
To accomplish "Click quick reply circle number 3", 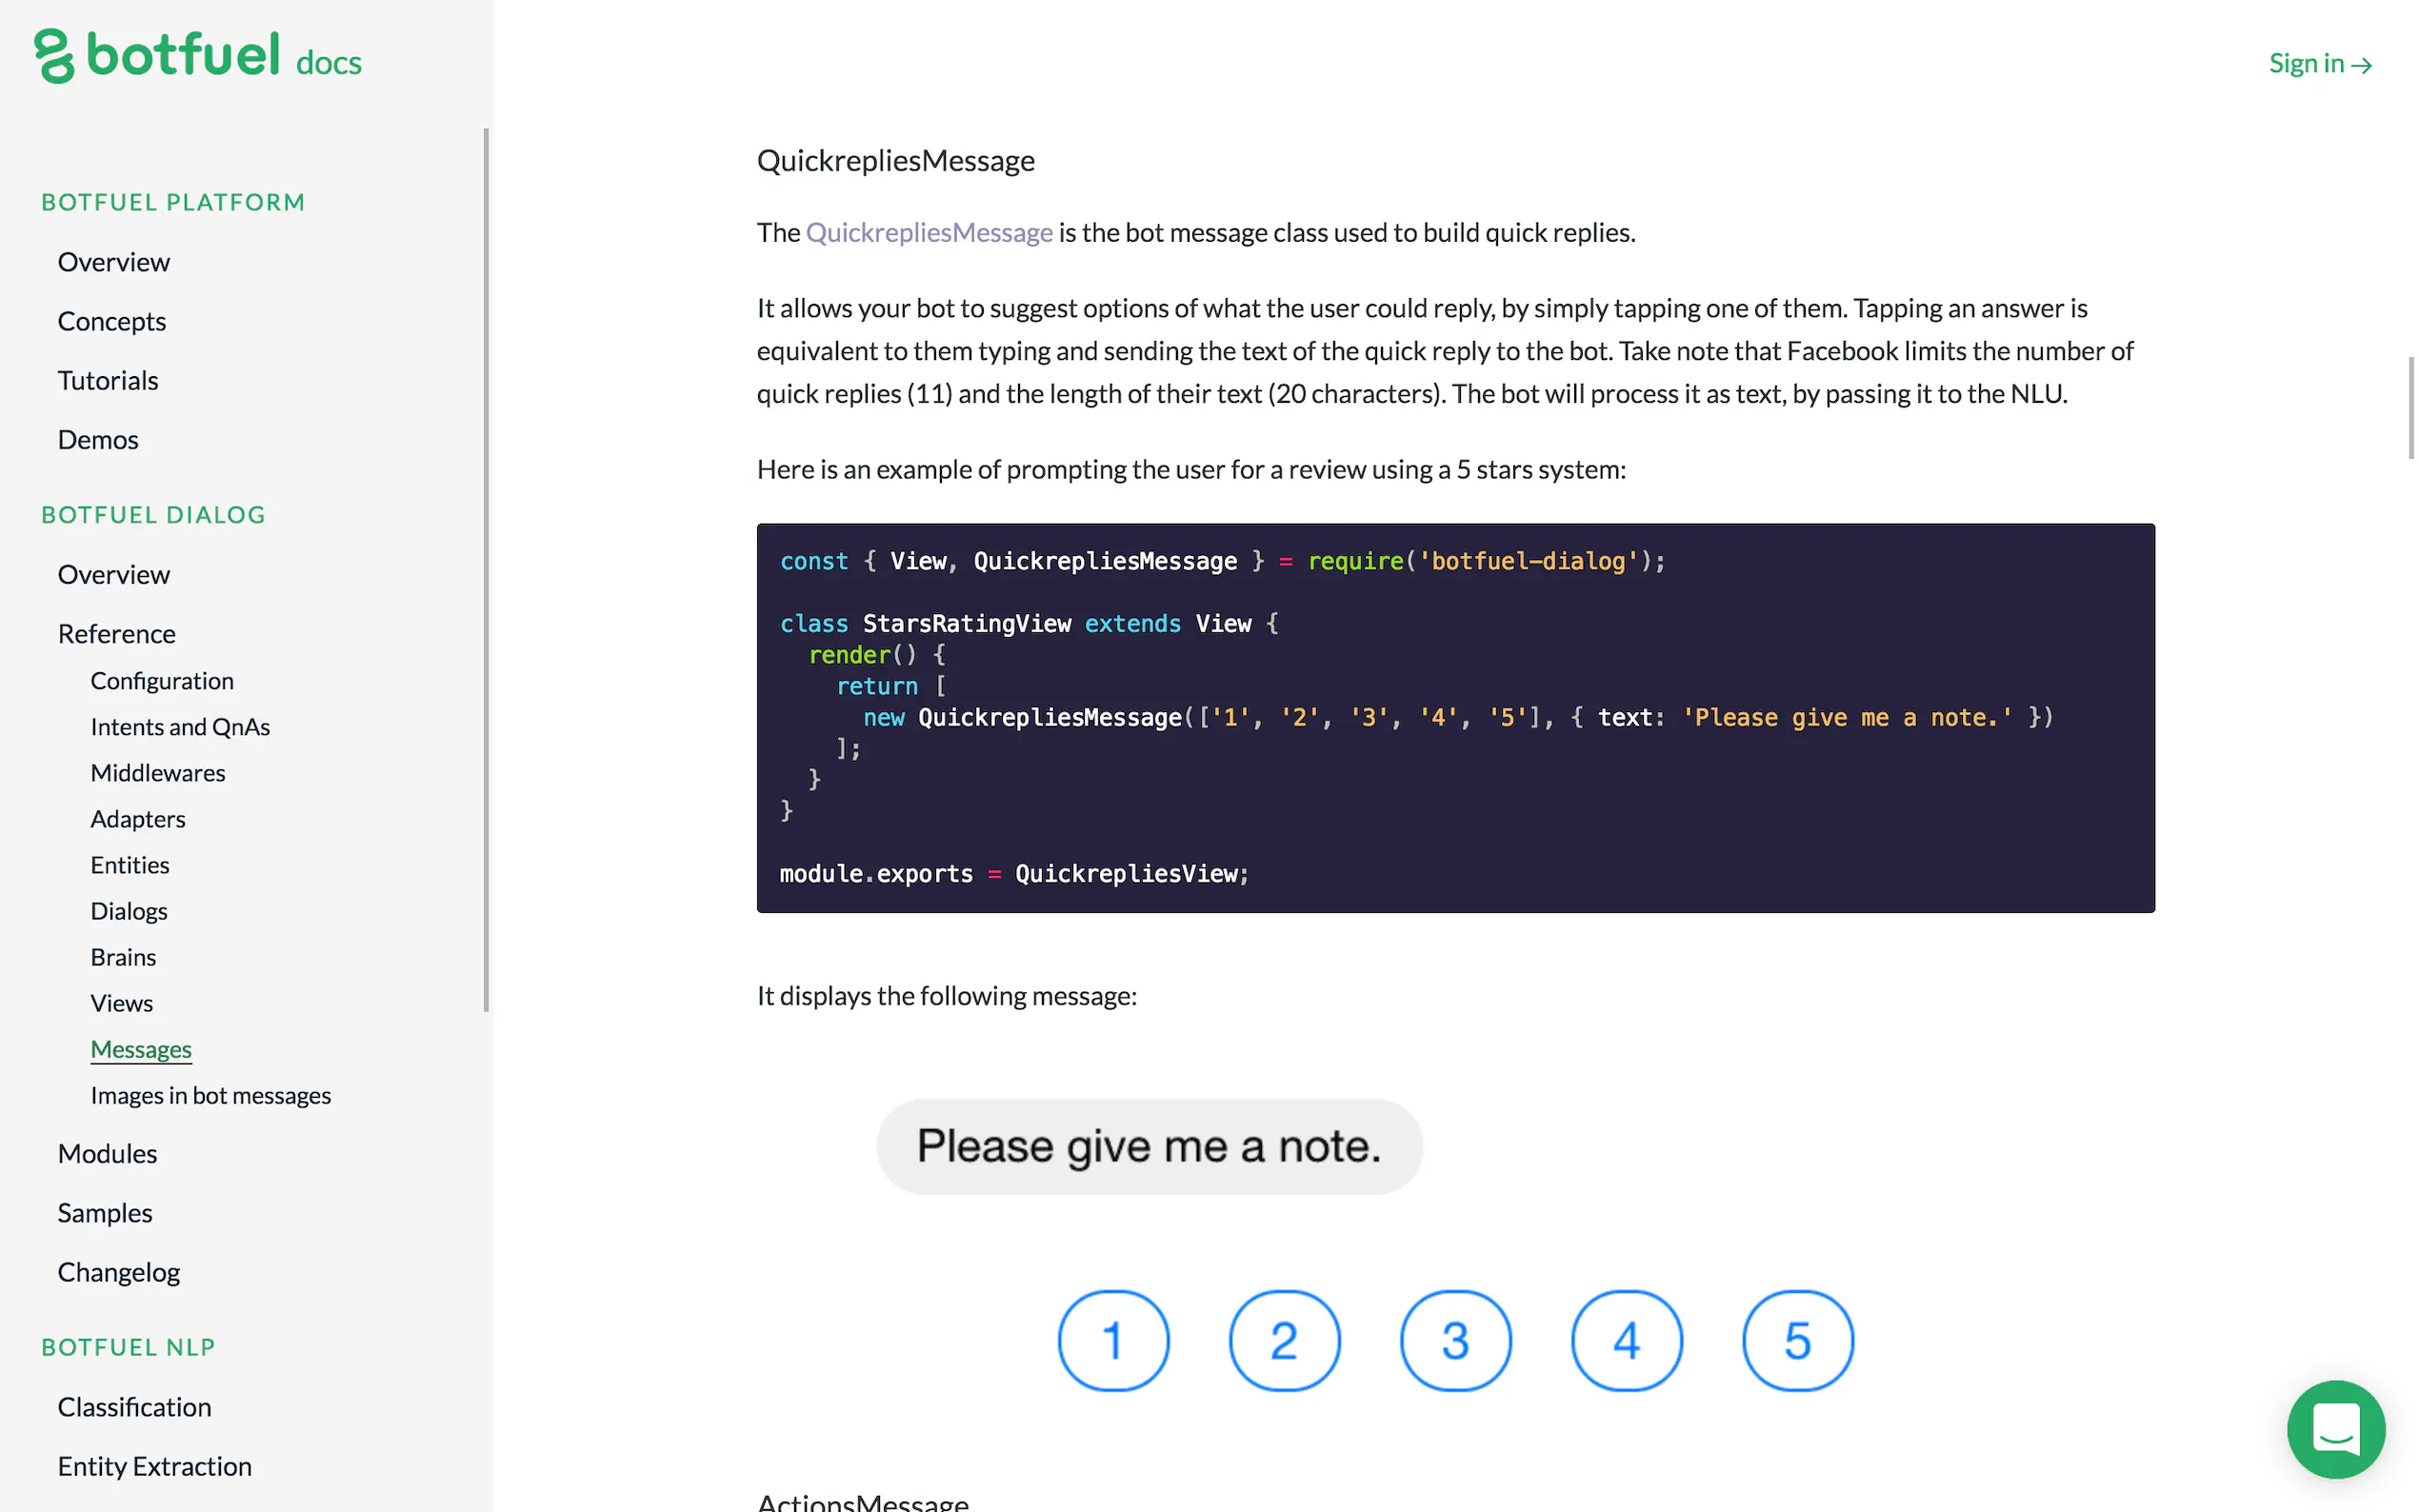I will click(1455, 1340).
